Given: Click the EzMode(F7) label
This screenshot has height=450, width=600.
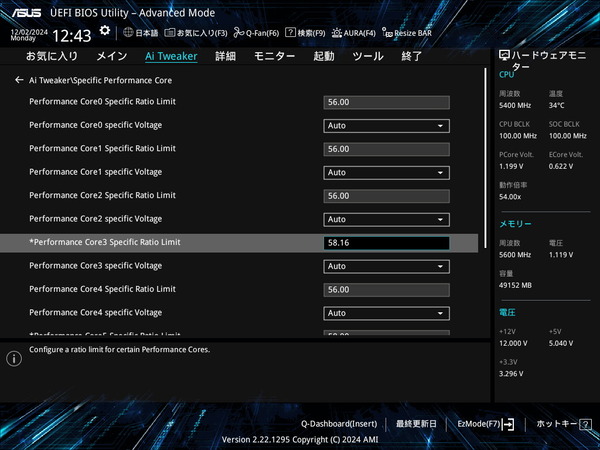Looking at the screenshot, I should 479,424.
